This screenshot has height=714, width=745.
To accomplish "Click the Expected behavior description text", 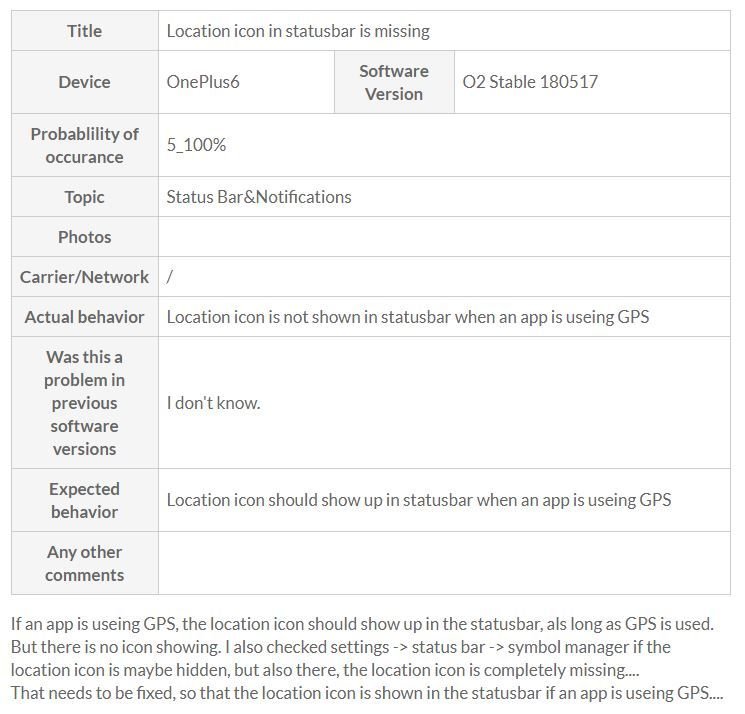I will (x=419, y=500).
